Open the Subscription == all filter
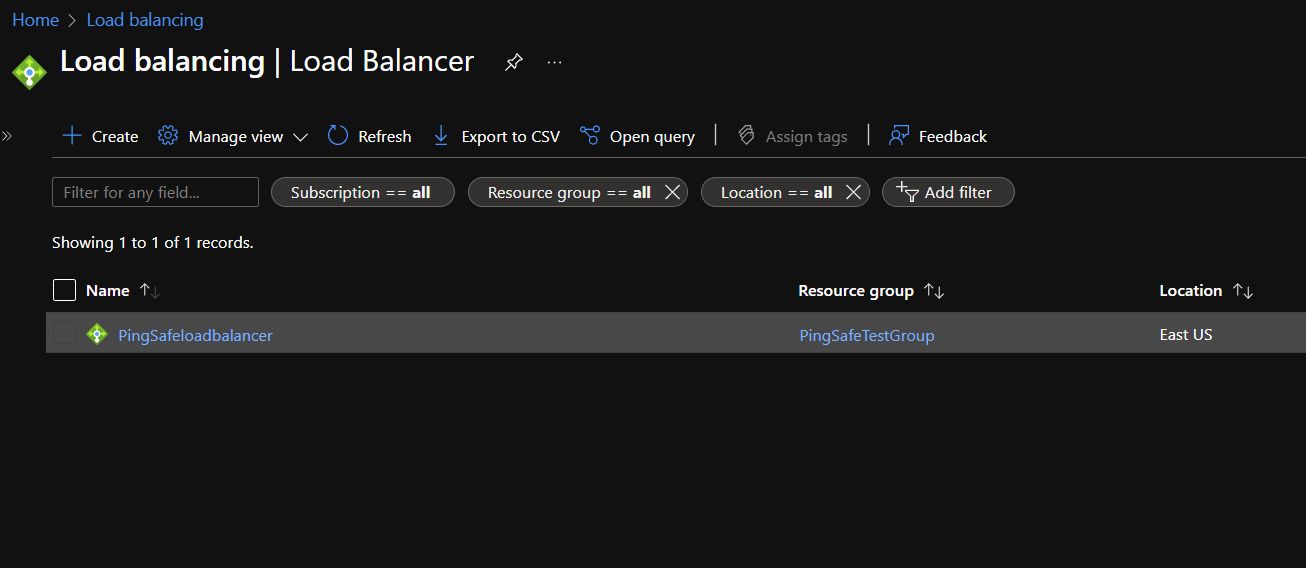Image resolution: width=1306 pixels, height=568 pixels. [x=362, y=192]
